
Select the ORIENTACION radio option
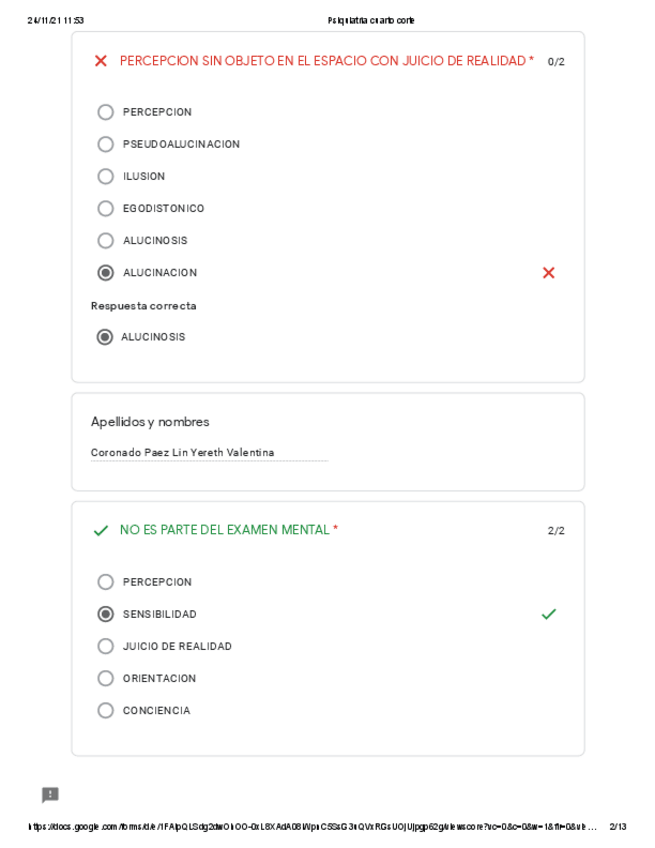tap(106, 678)
